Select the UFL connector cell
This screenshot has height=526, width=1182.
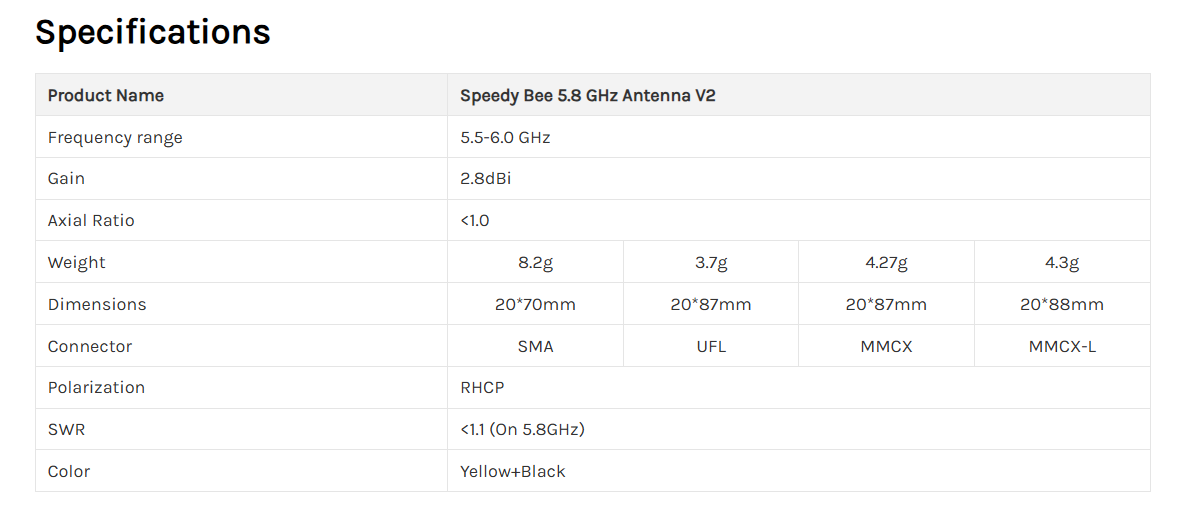click(711, 347)
